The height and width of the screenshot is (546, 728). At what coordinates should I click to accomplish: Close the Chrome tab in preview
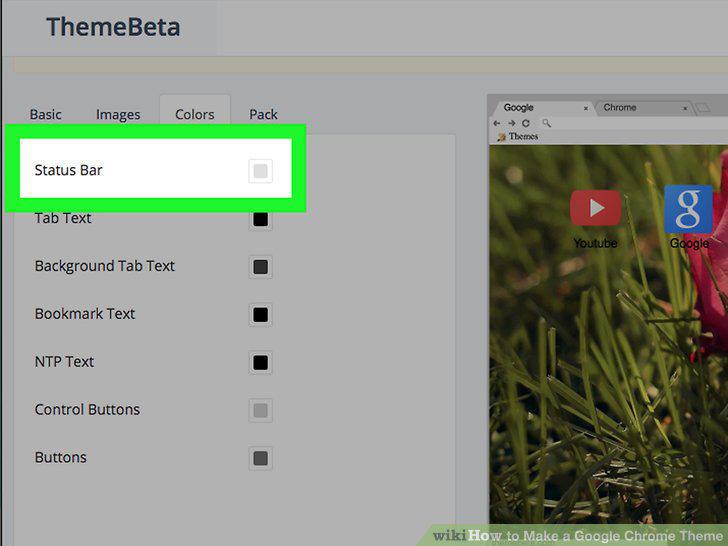685,108
